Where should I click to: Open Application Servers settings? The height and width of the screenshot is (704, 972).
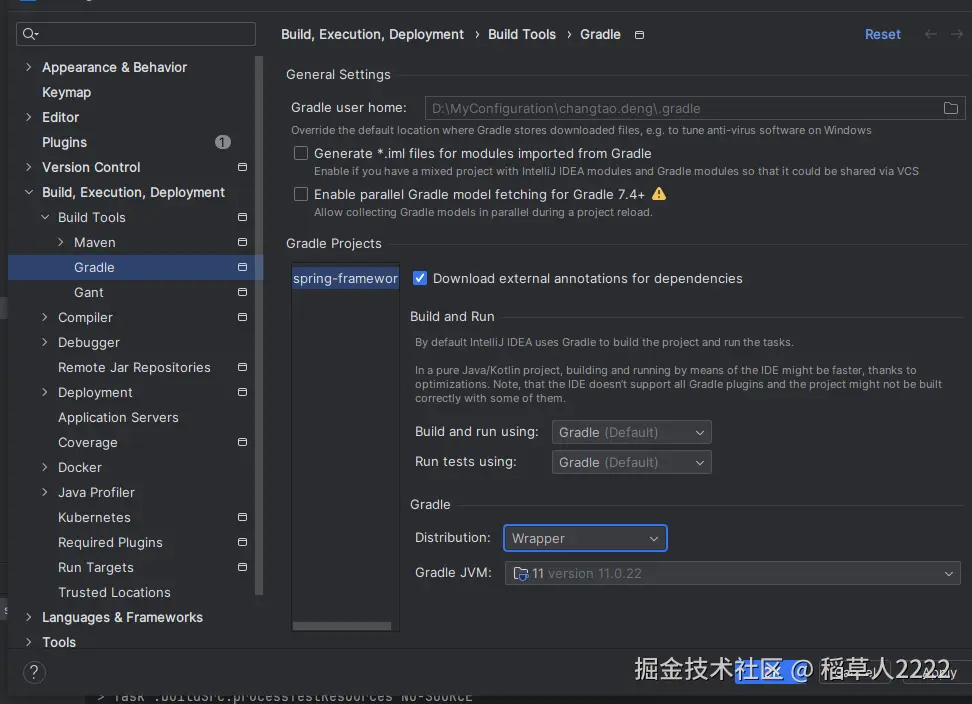click(118, 418)
